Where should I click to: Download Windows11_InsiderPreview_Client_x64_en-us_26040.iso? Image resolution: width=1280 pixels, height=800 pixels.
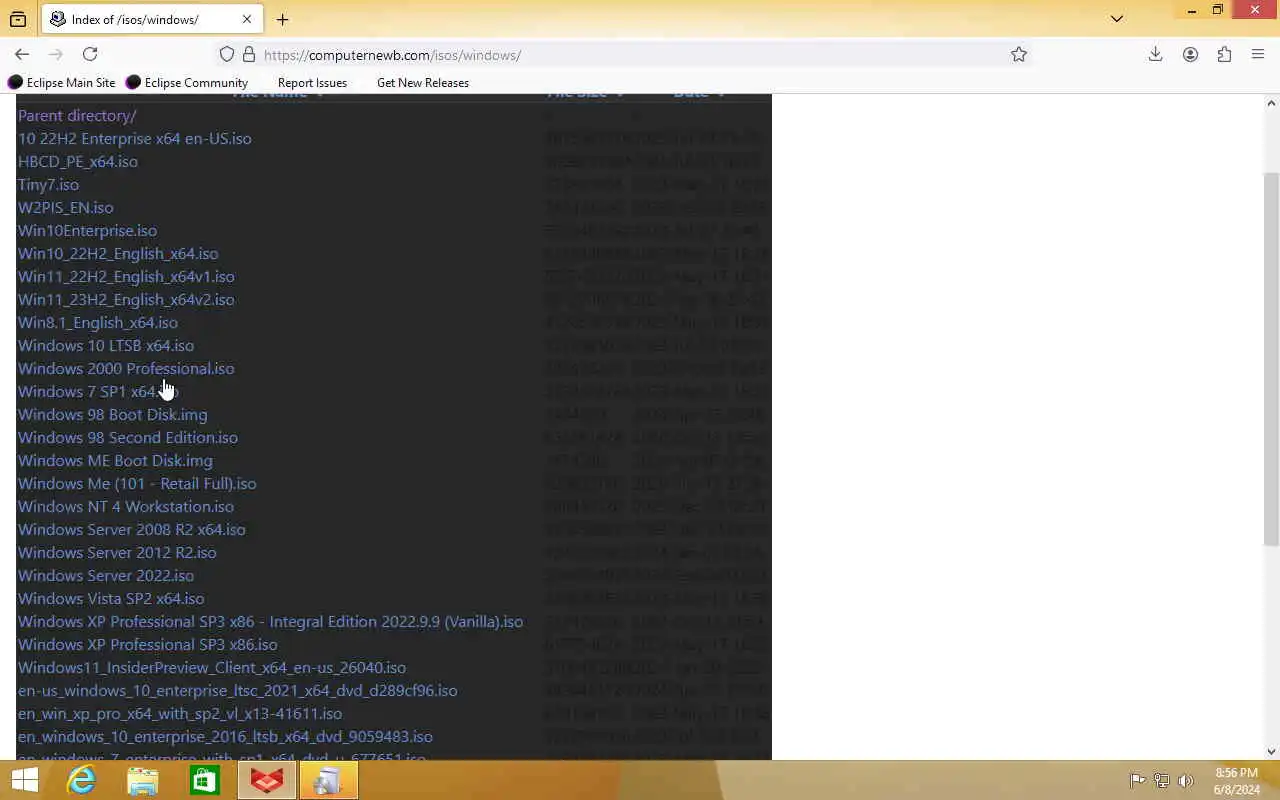coord(212,667)
